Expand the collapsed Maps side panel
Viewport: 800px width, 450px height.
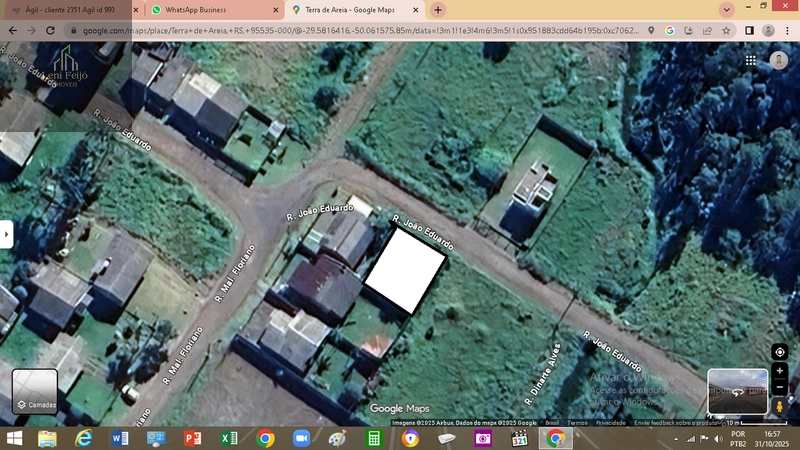click(x=6, y=233)
